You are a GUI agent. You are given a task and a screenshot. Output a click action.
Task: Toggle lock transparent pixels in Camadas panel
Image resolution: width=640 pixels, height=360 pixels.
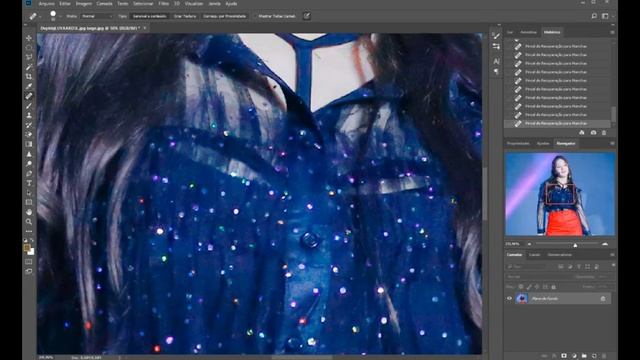click(x=521, y=287)
